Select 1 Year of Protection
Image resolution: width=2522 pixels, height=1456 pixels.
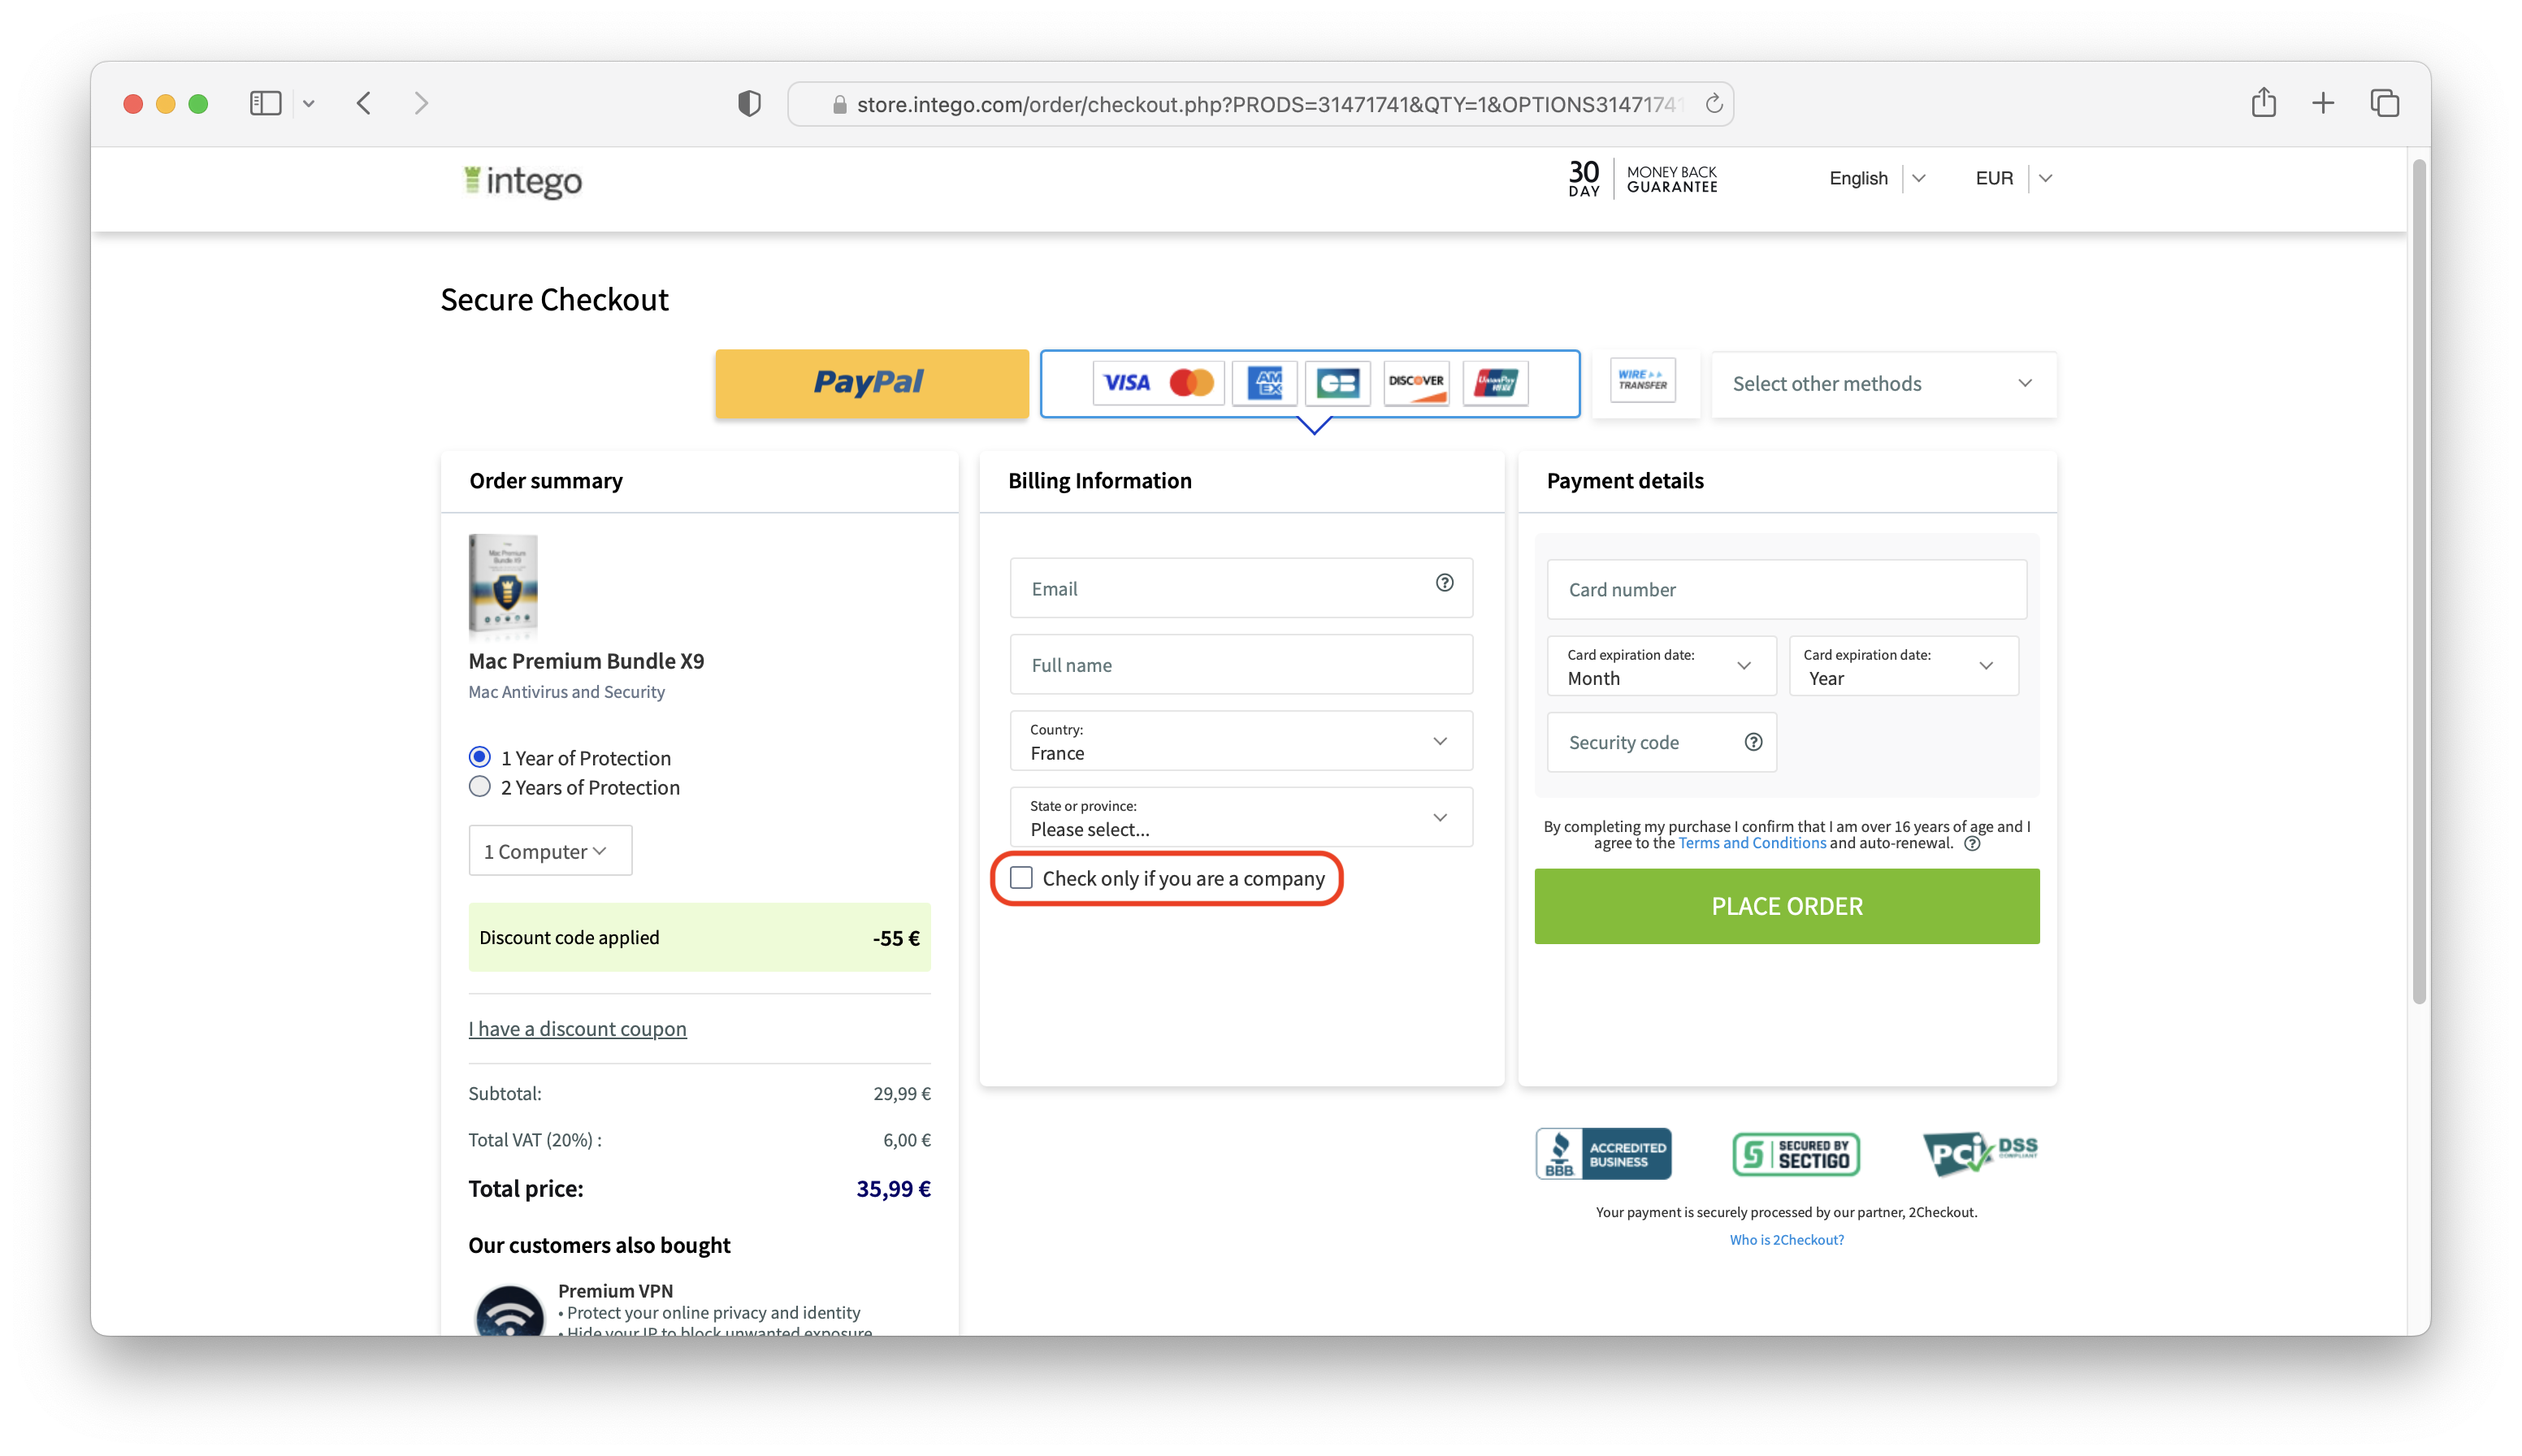pos(480,757)
